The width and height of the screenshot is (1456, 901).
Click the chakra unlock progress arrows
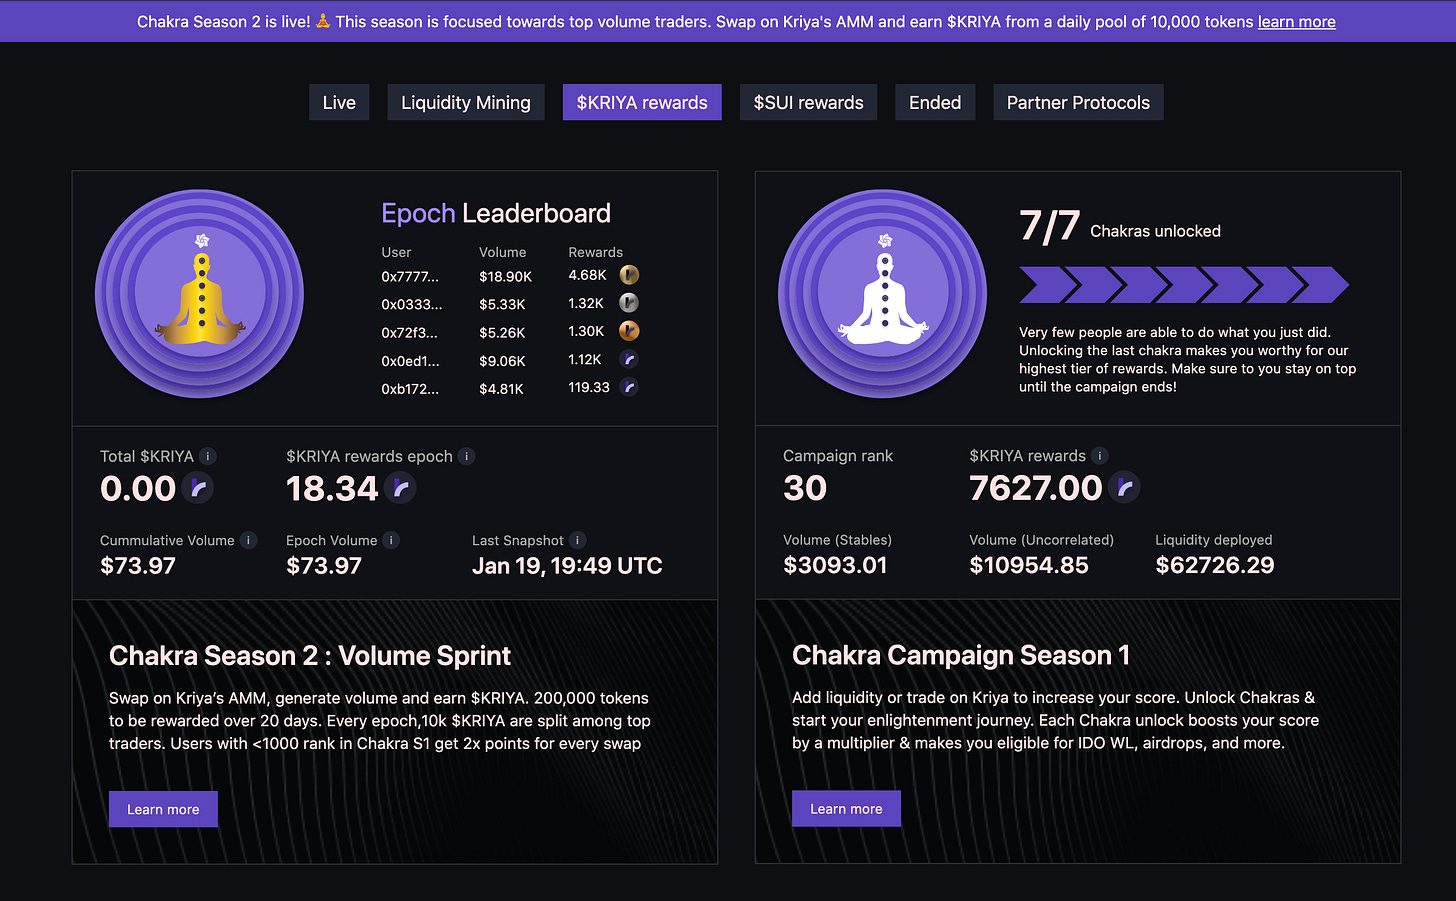click(x=1184, y=285)
